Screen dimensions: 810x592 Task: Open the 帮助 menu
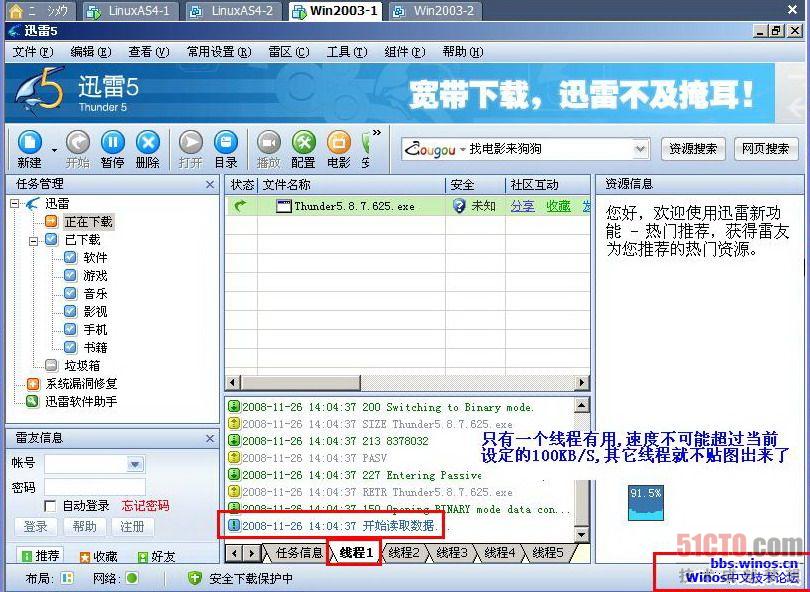[463, 52]
